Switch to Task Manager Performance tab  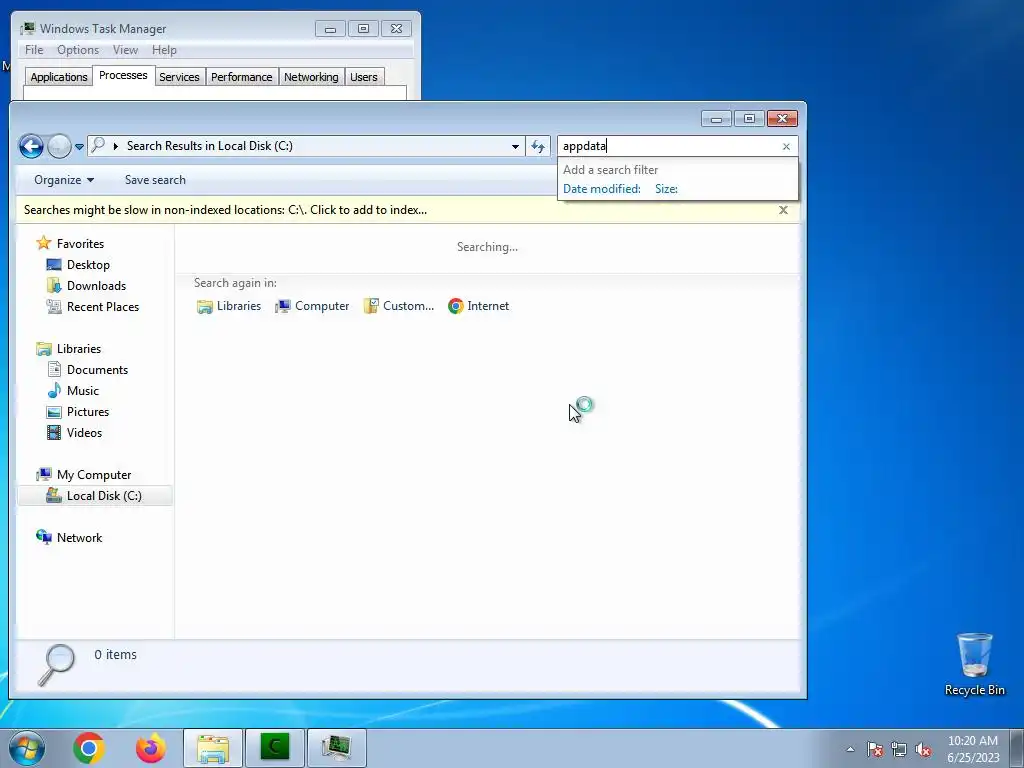pyautogui.click(x=242, y=77)
